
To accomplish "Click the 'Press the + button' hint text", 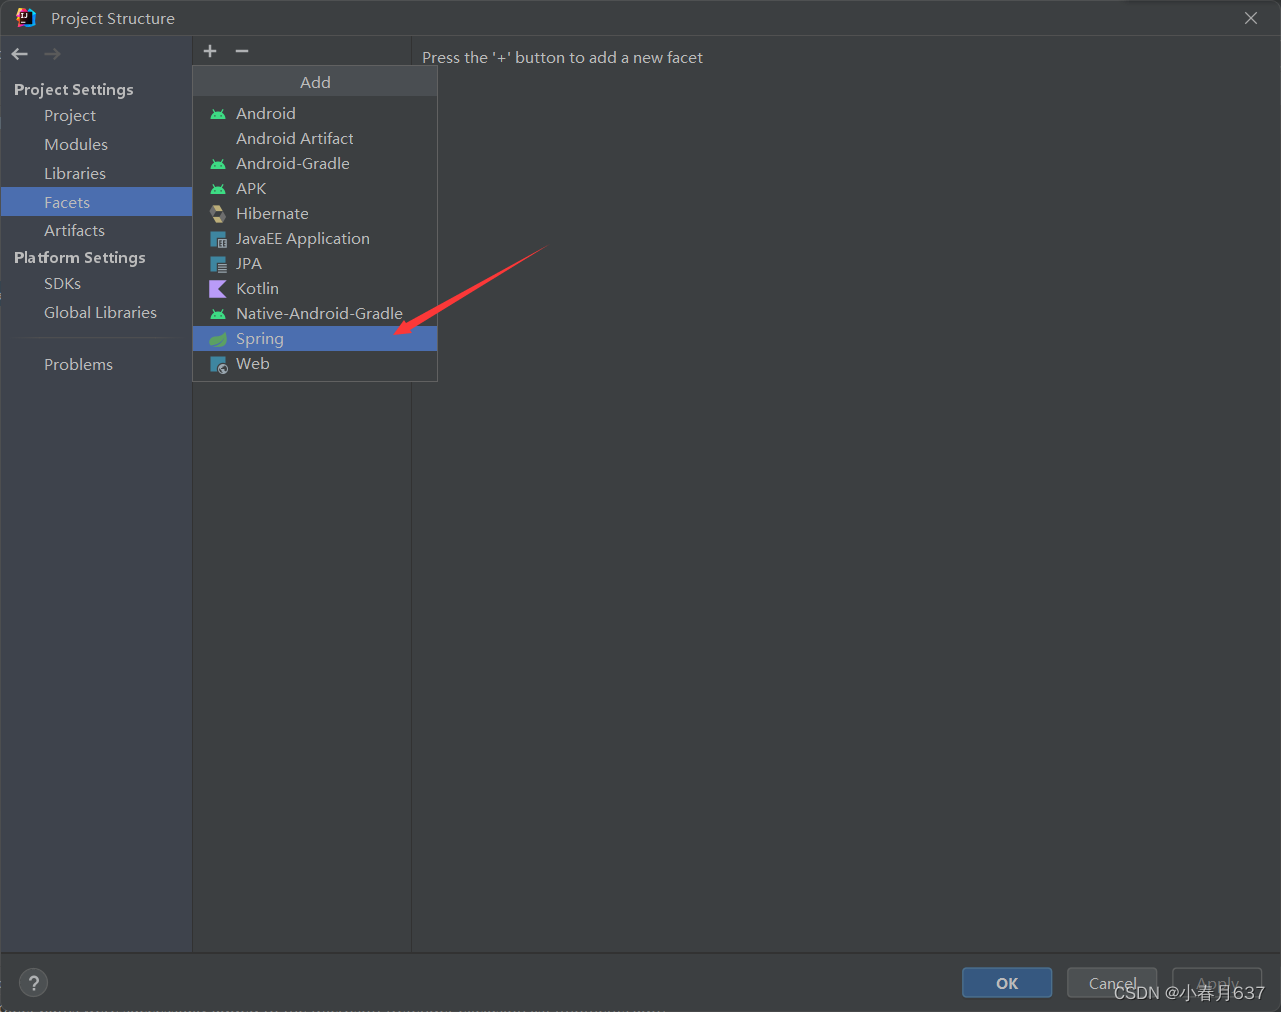I will (562, 58).
